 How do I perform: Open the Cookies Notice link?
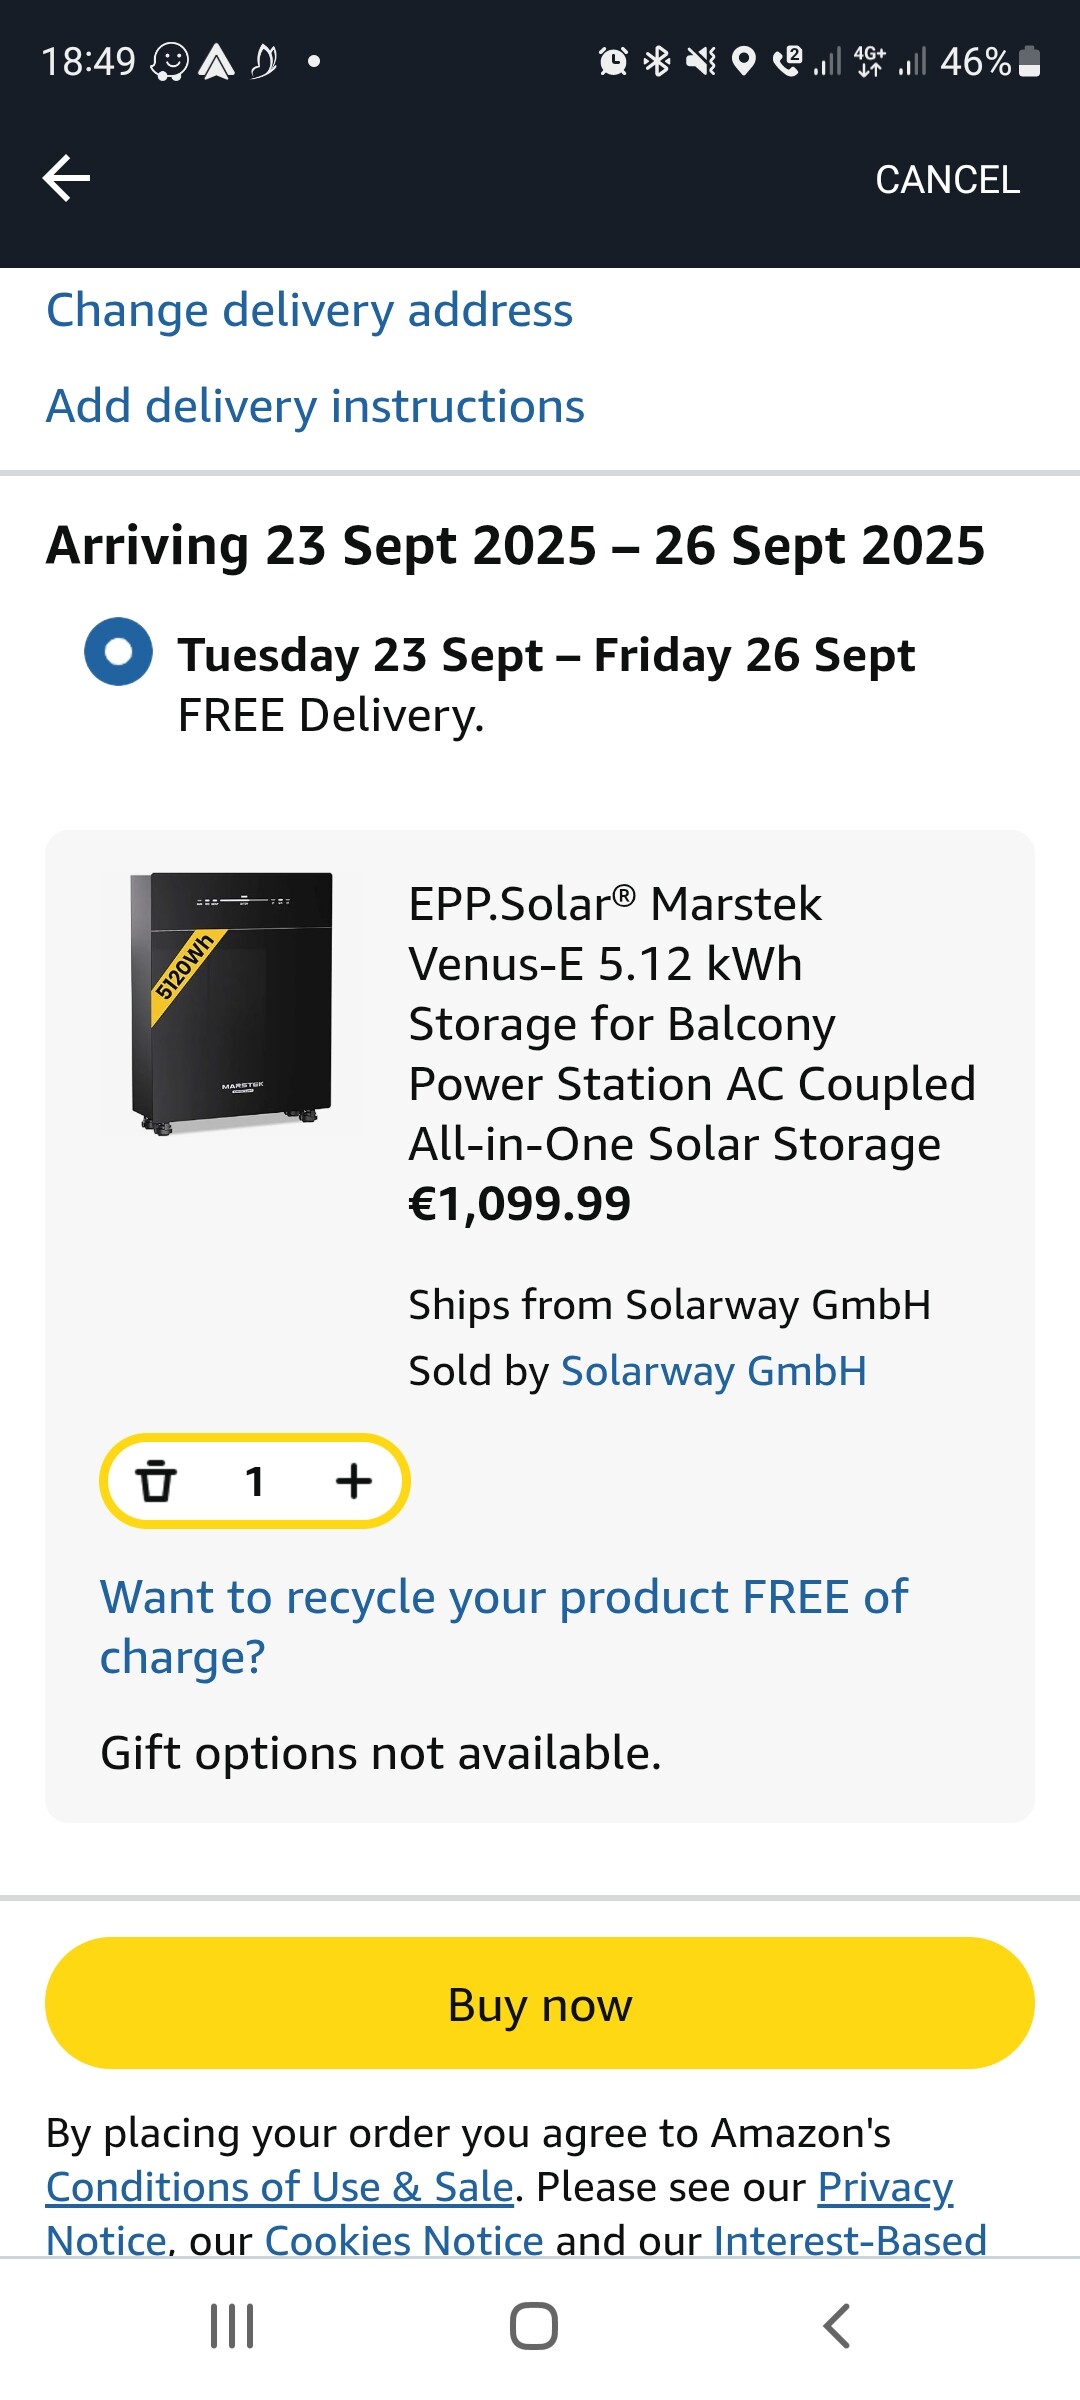point(403,2241)
